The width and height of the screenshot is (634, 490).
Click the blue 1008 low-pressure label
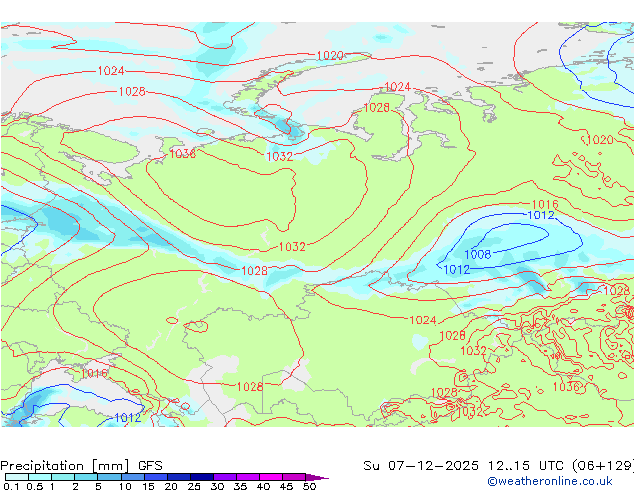point(478,255)
